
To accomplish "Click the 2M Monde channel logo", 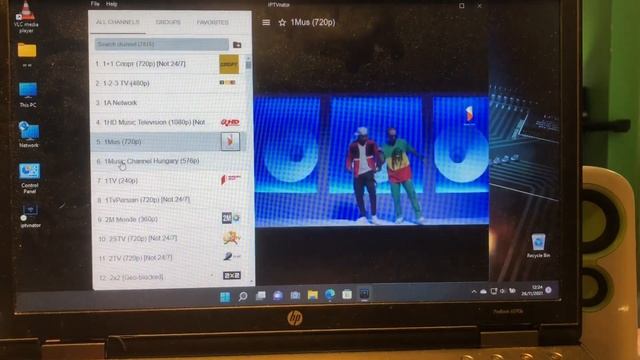I will [x=231, y=218].
